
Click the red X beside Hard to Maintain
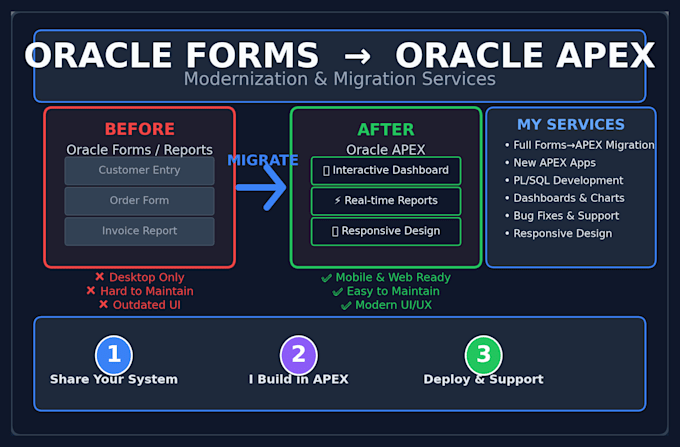91,290
